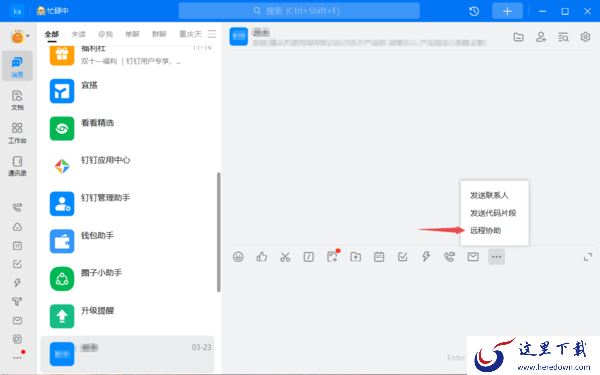Create a schedule from the chat toolbar calendar icon
The width and height of the screenshot is (600, 375).
[379, 257]
